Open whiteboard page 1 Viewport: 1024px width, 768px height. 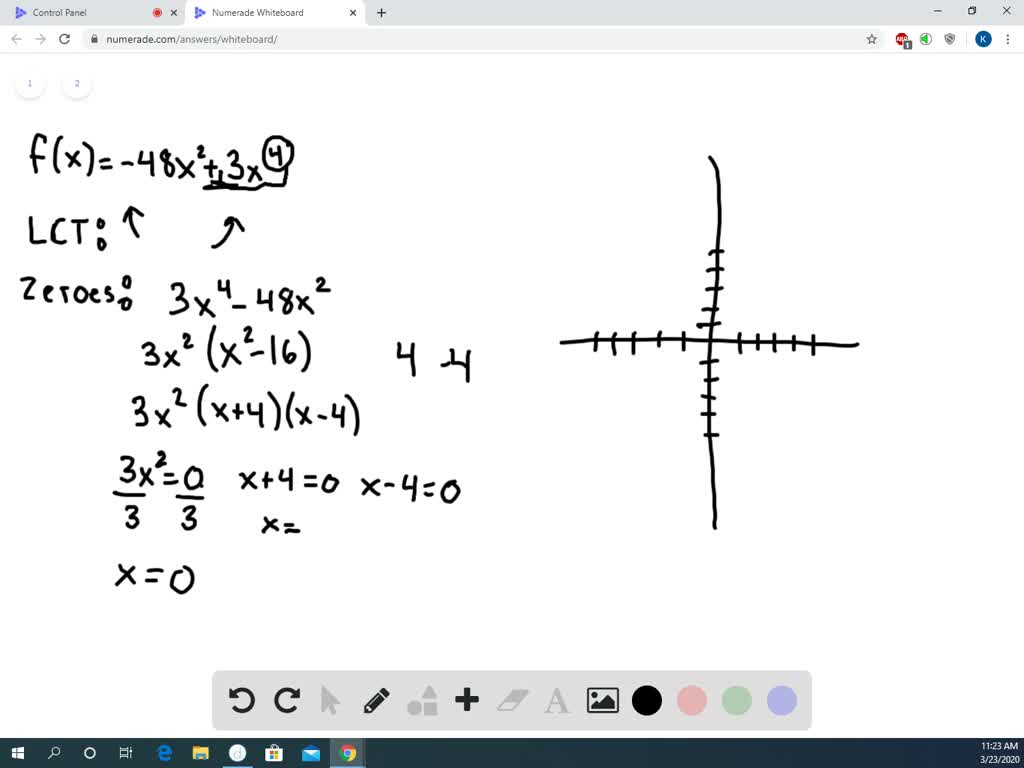click(30, 83)
